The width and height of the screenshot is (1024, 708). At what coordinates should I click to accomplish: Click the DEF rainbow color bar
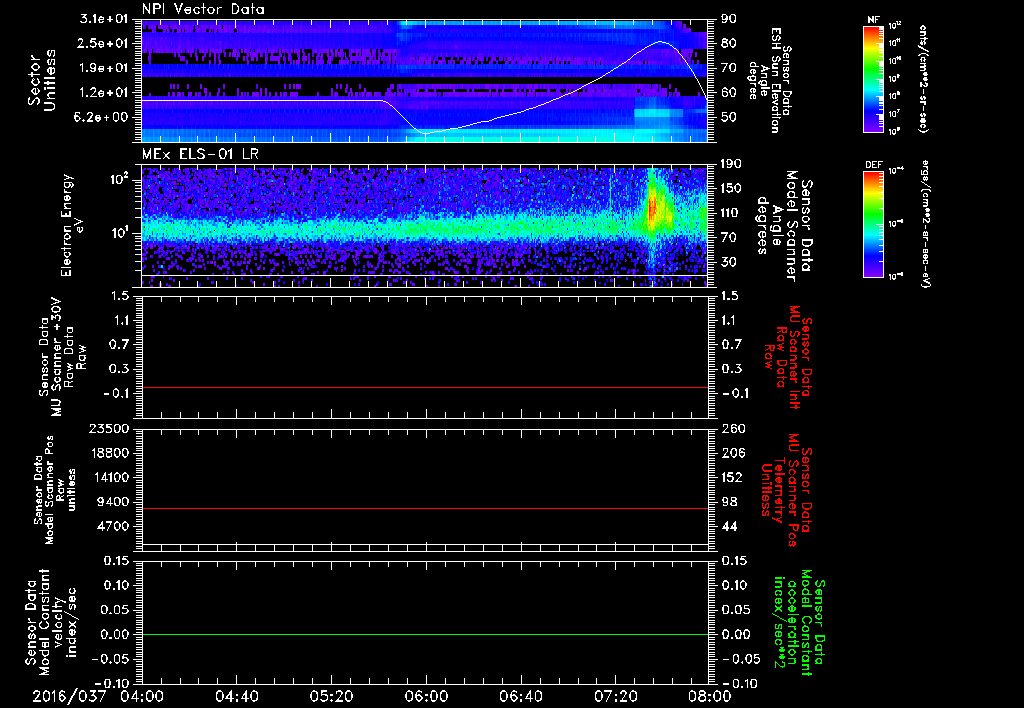874,224
